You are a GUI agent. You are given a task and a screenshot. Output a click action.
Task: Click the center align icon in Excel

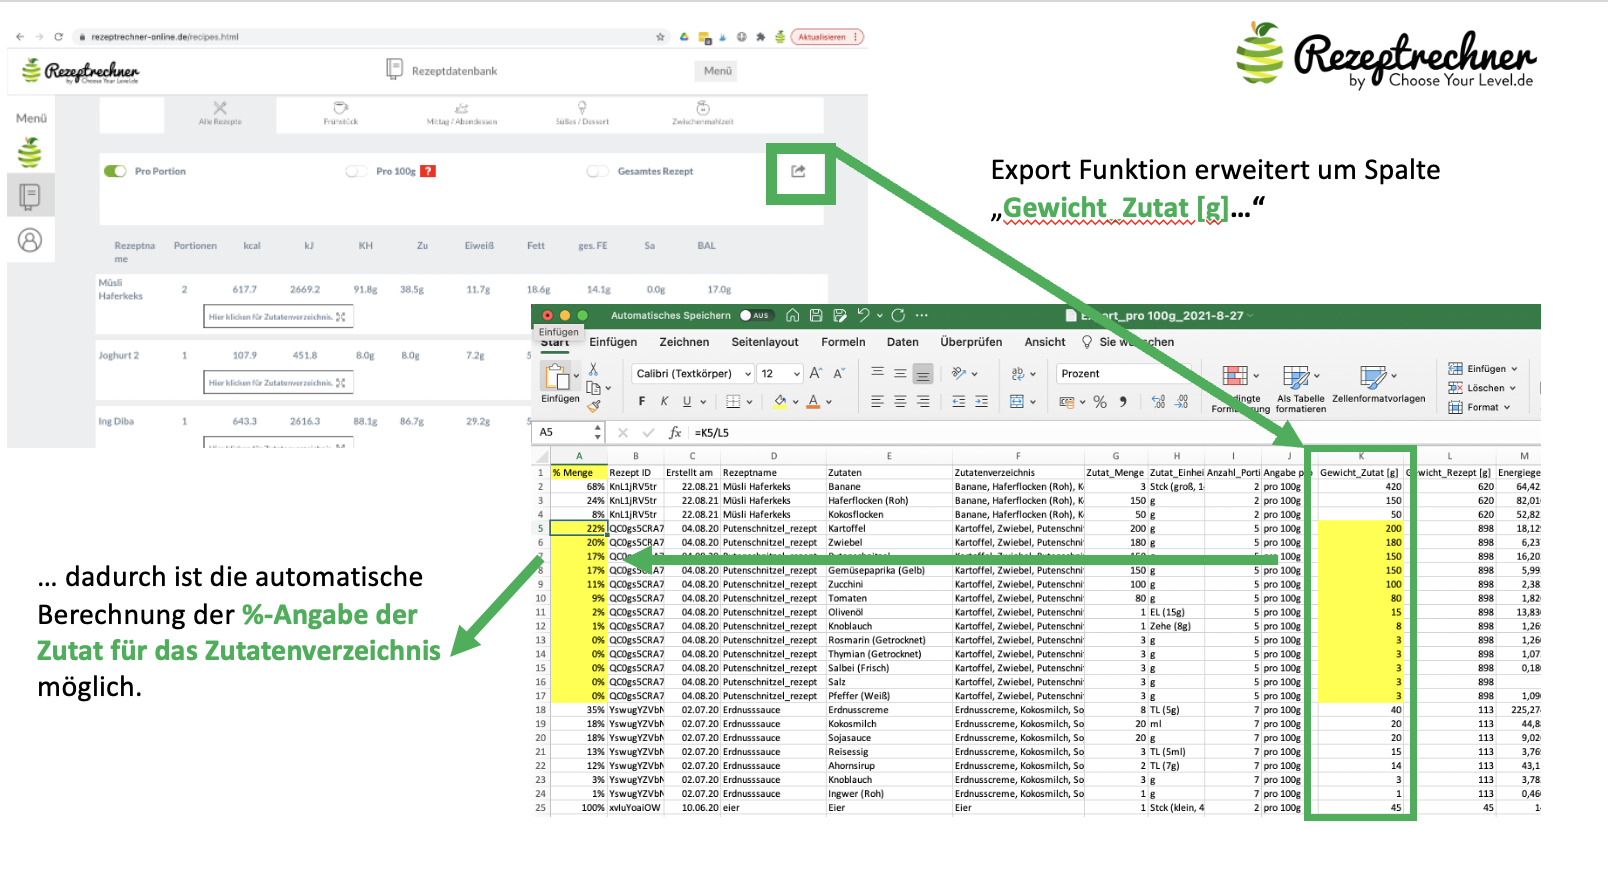click(x=900, y=401)
